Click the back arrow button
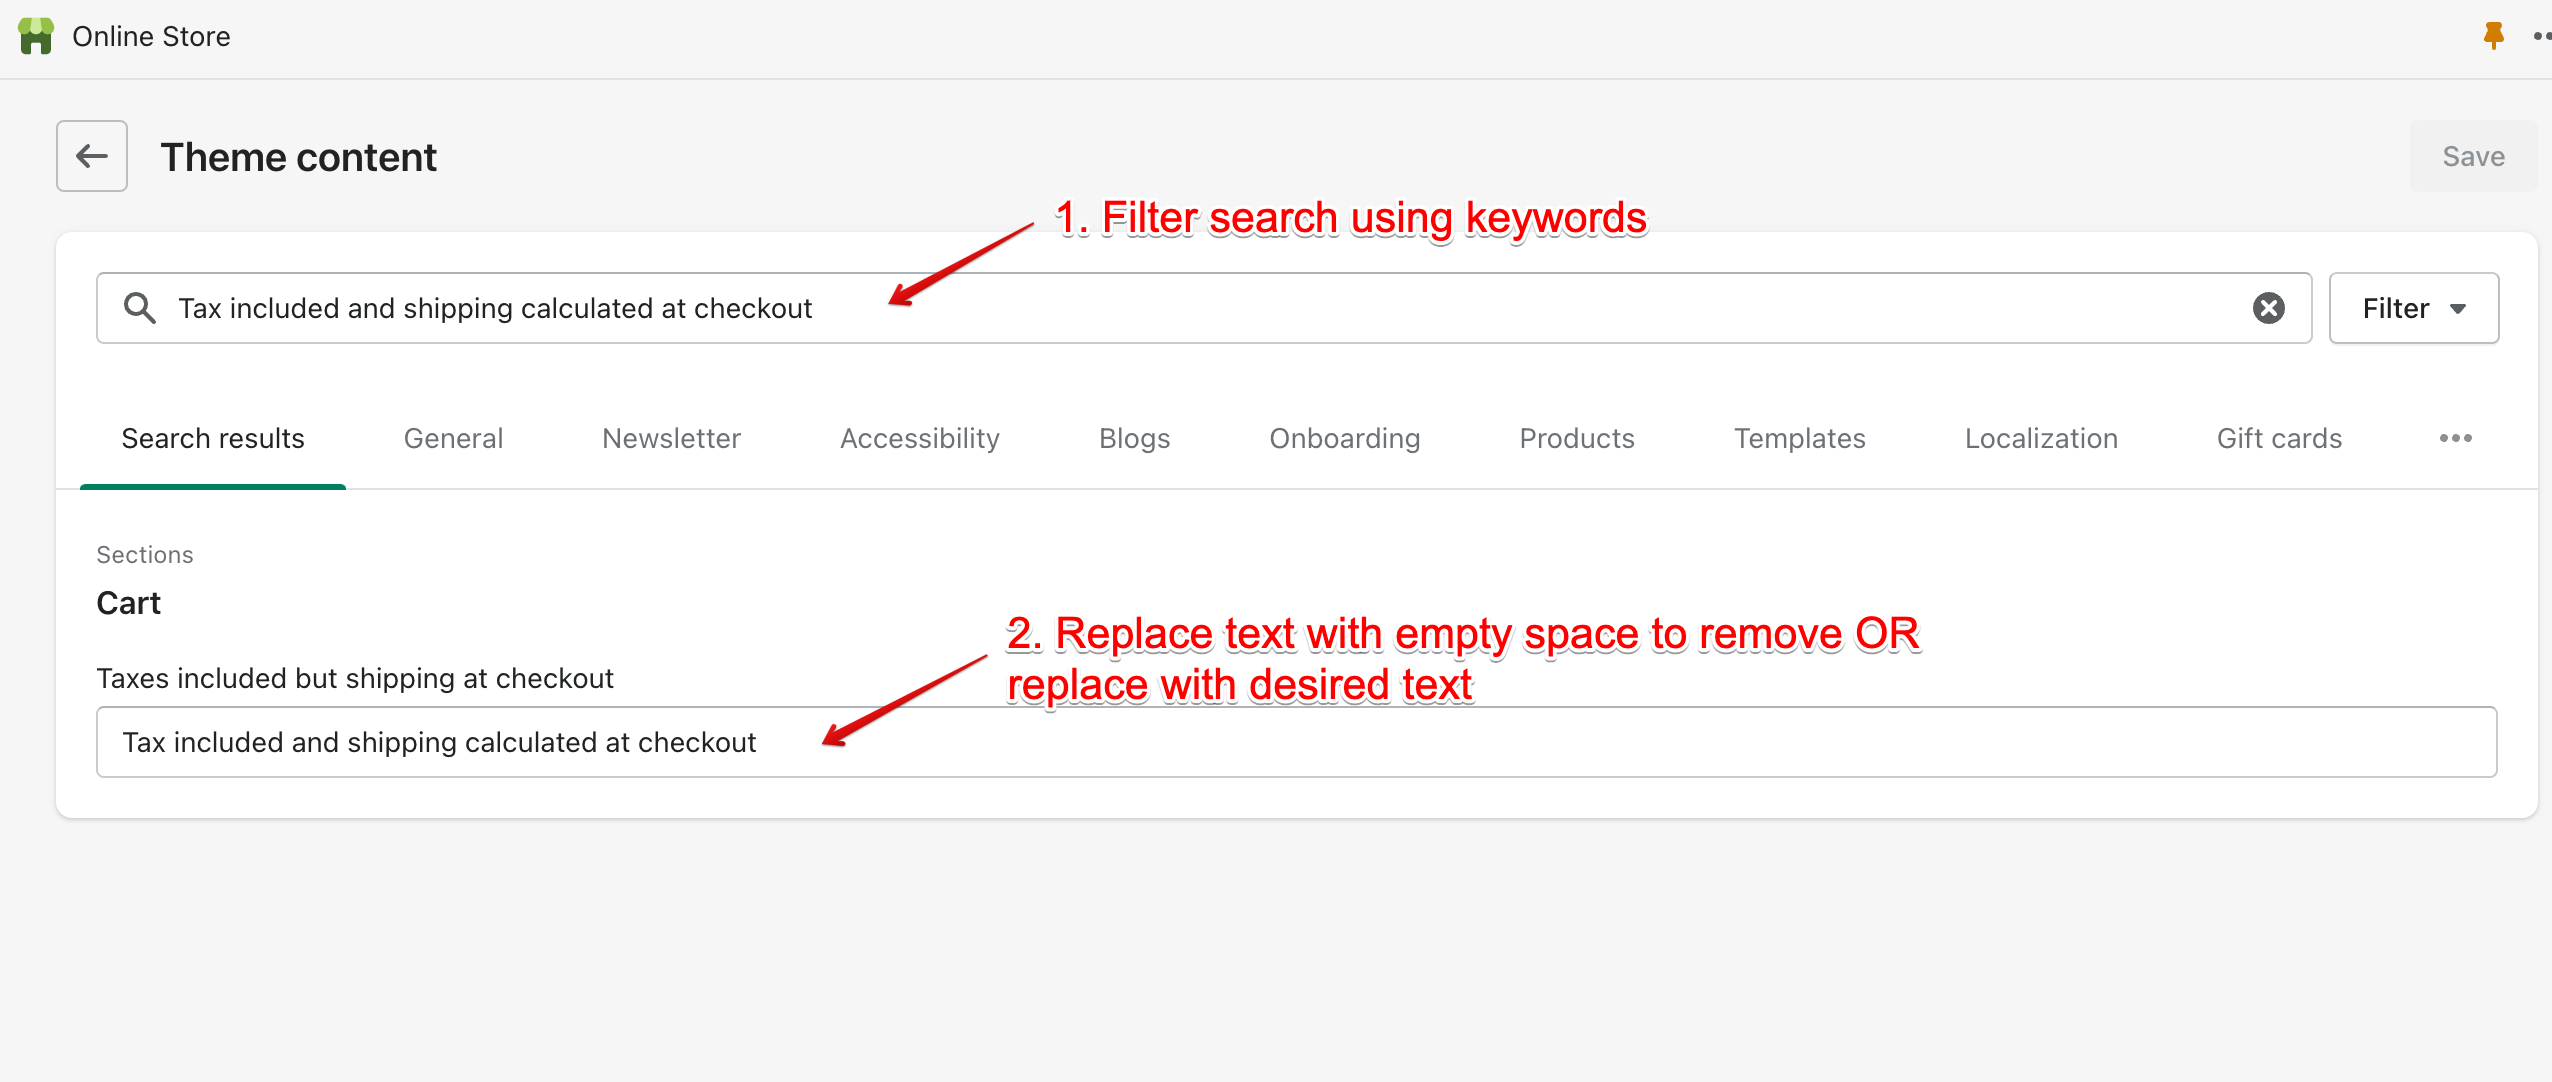This screenshot has width=2552, height=1082. tap(92, 156)
